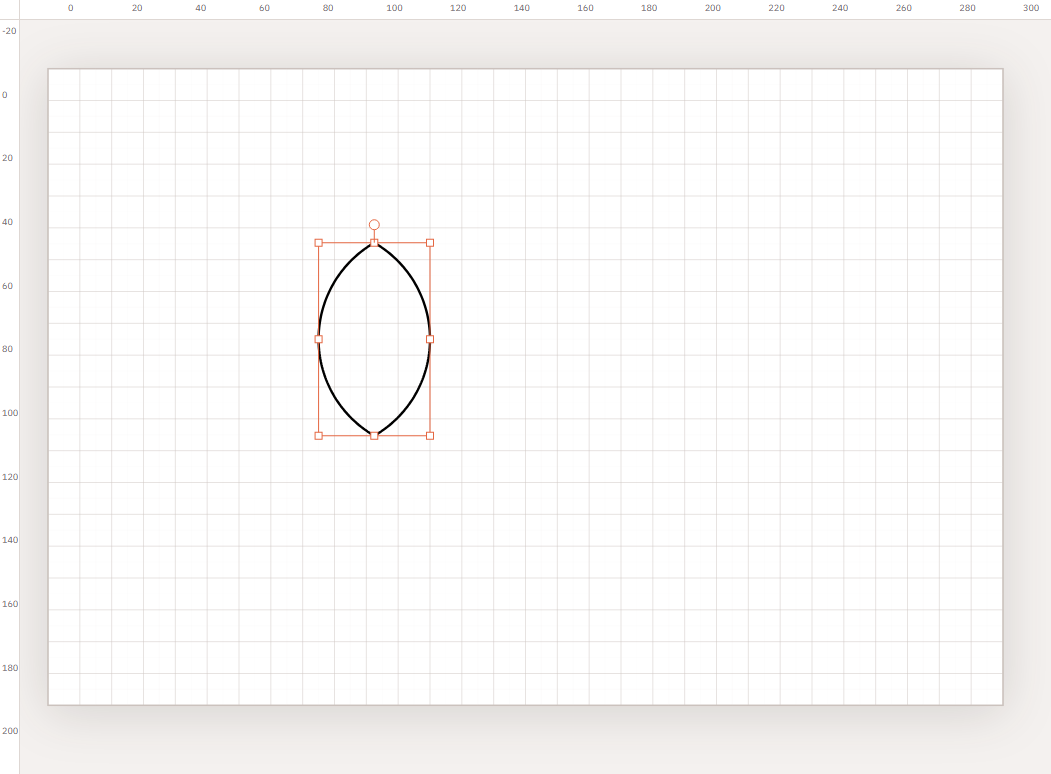Click the top-left resize handle of selection

point(318,243)
